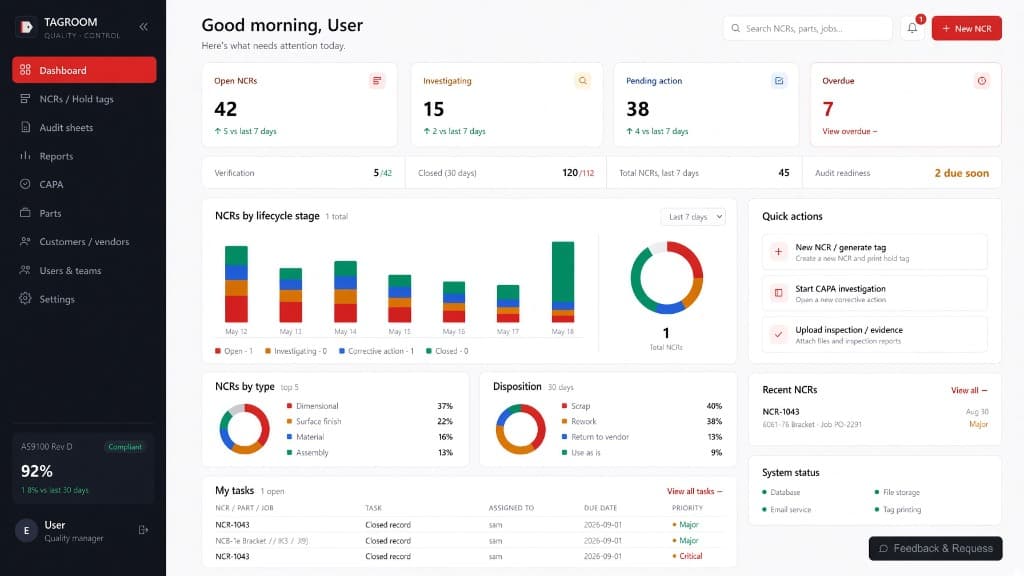
Task: Click the search magnifier icon
Action: click(736, 28)
